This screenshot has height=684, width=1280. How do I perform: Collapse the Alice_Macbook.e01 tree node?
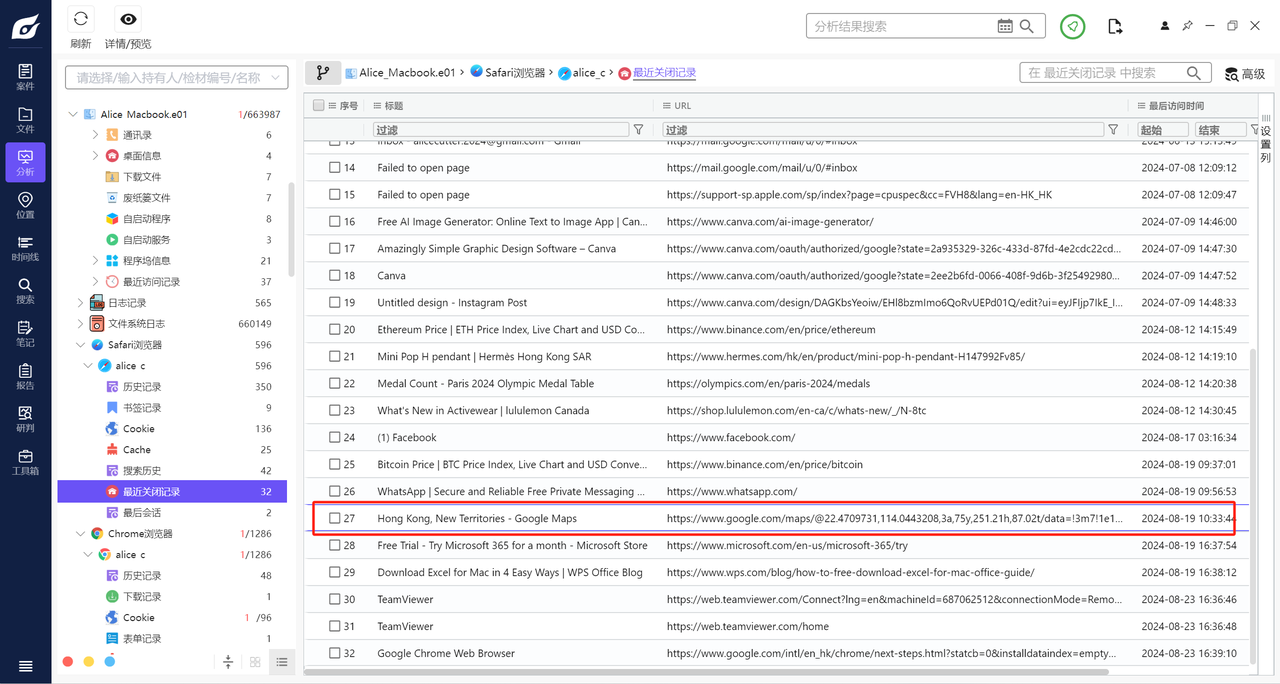tap(73, 115)
